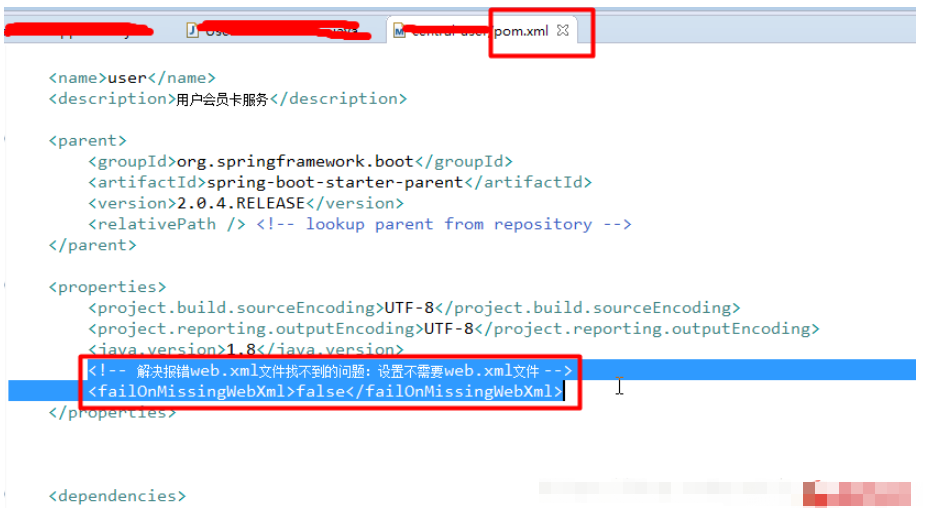Click the opening <dependencies> tag

117,496
